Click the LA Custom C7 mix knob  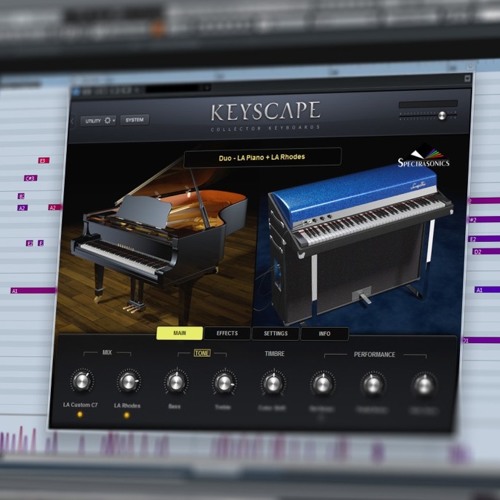[x=82, y=381]
